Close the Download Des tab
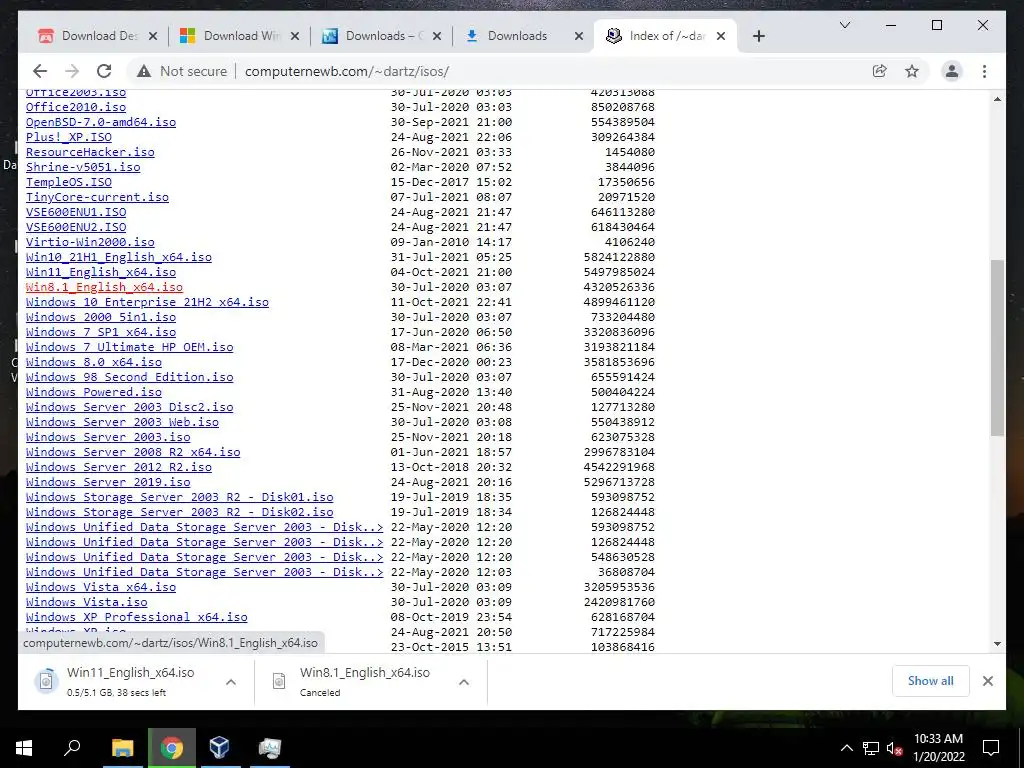This screenshot has width=1024, height=768. [153, 36]
